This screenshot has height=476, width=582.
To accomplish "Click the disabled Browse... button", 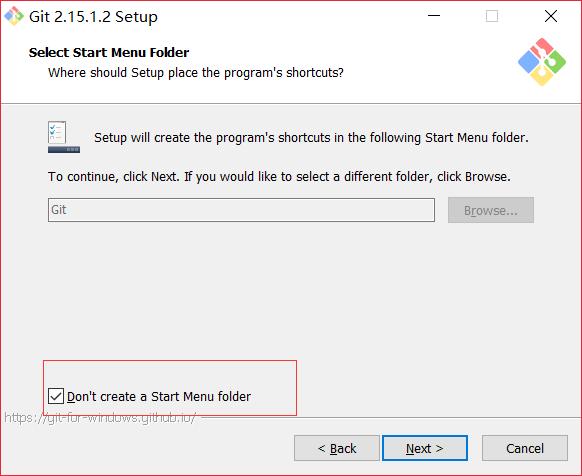I will click(x=491, y=210).
